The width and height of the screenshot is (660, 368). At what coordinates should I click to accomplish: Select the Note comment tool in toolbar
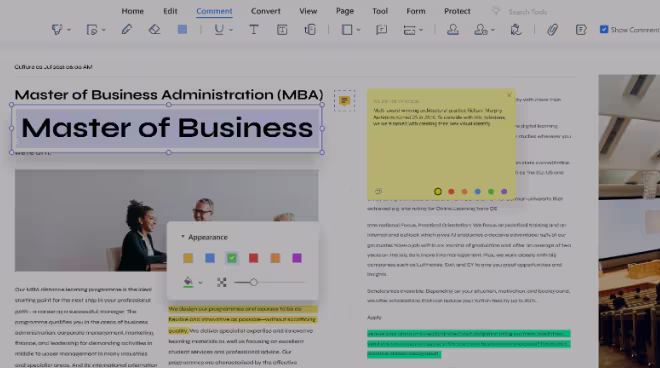(381, 29)
